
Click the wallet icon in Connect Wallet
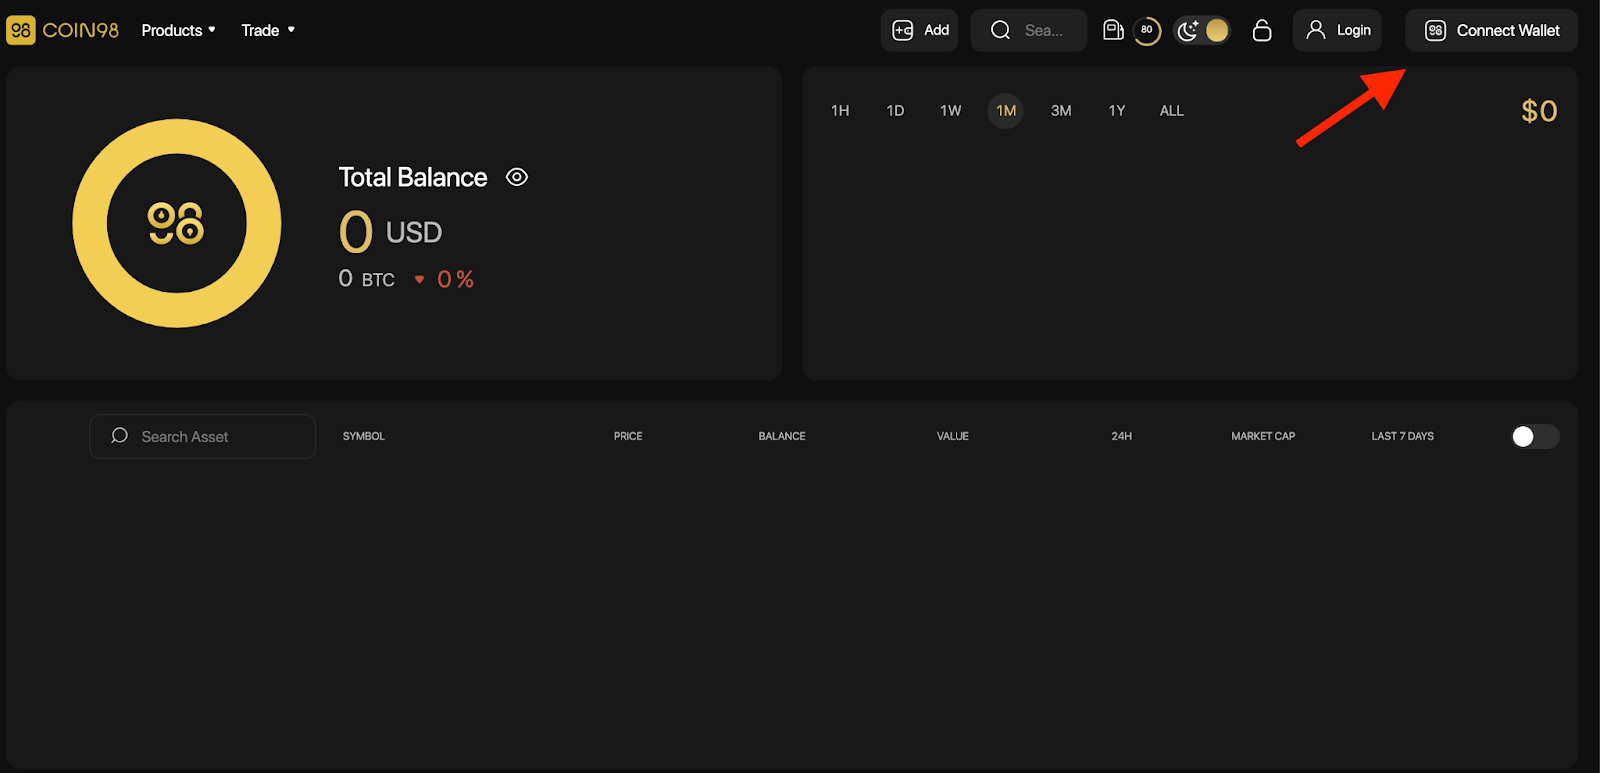pyautogui.click(x=1435, y=30)
